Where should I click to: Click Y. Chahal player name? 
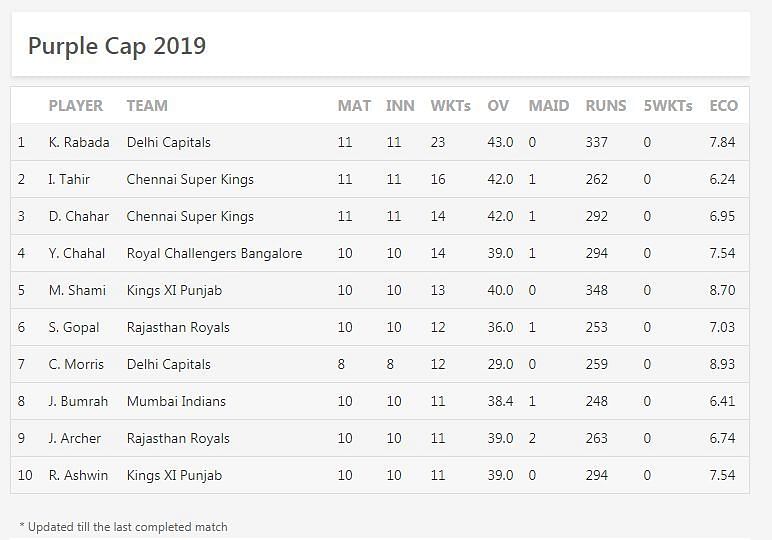76,253
